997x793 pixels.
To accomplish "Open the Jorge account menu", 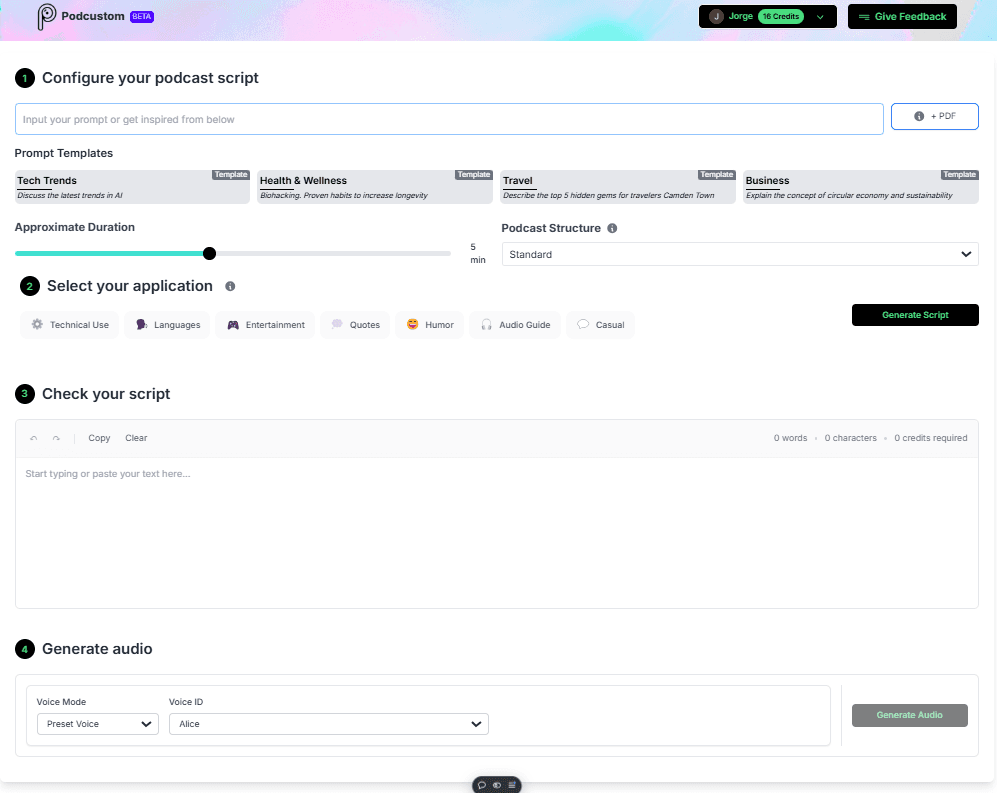I will pyautogui.click(x=766, y=16).
